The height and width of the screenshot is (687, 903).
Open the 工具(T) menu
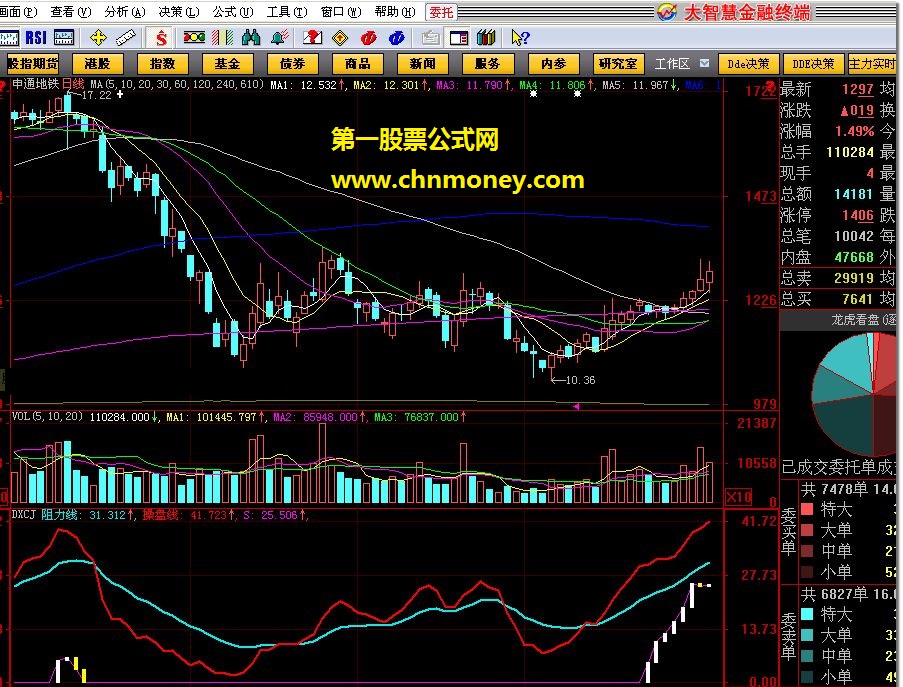click(x=287, y=12)
